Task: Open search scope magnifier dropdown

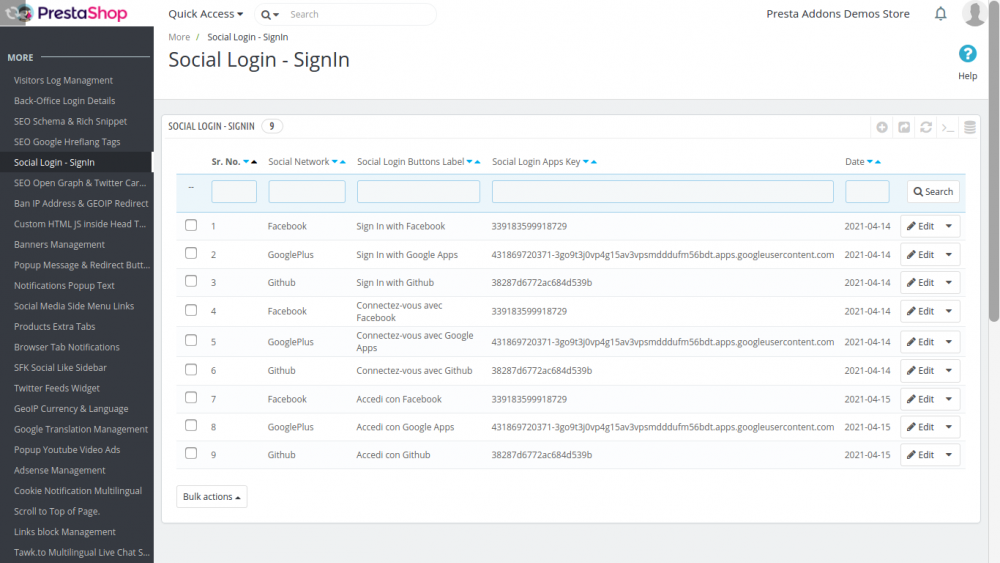Action: (x=270, y=14)
